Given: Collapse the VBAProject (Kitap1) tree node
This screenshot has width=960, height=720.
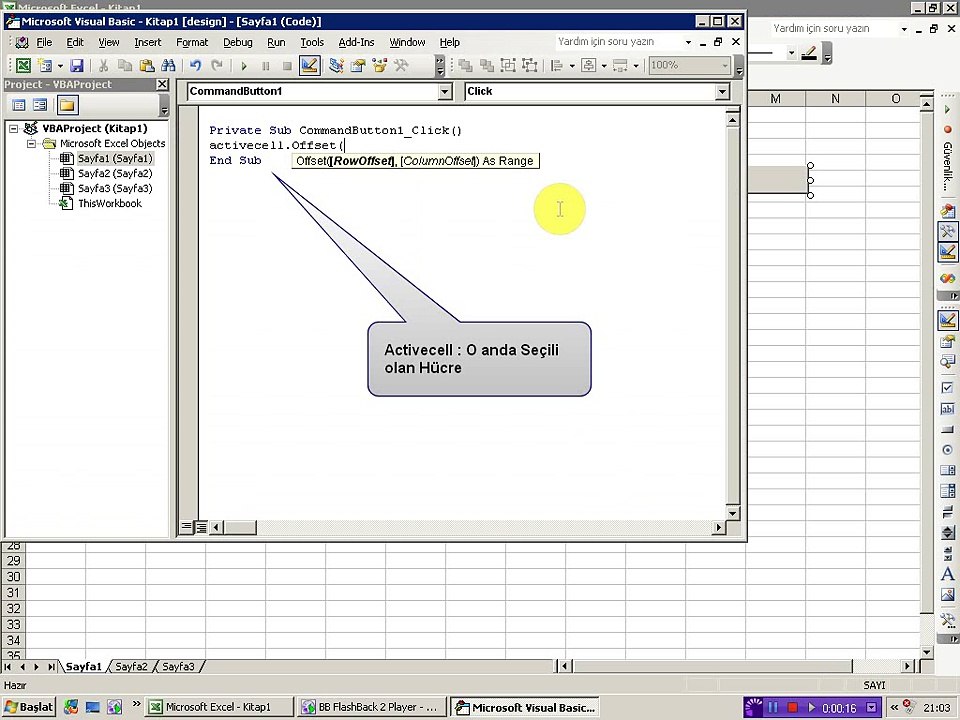Looking at the screenshot, I should (x=13, y=129).
